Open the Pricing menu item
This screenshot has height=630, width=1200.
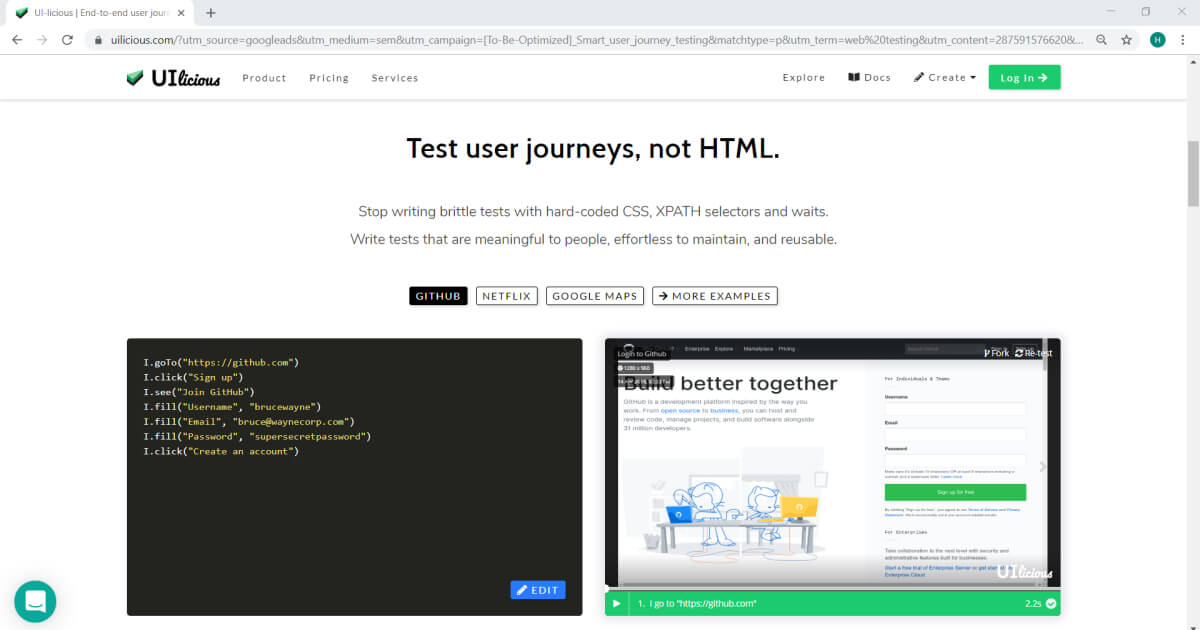(x=328, y=77)
